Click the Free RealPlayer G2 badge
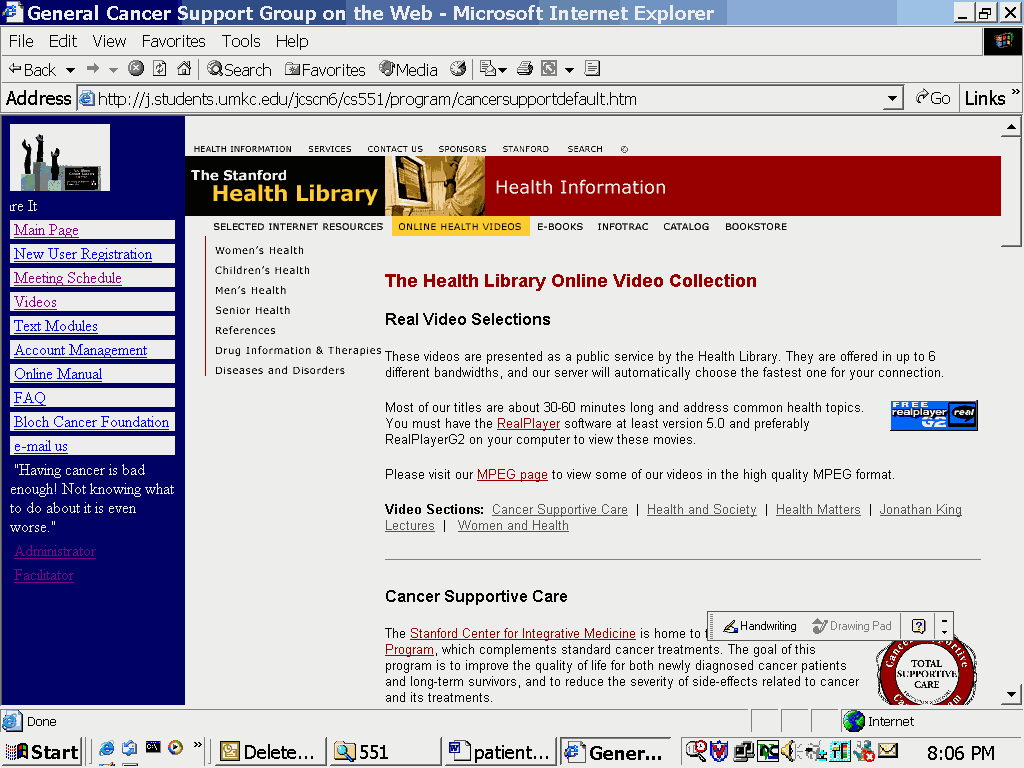Viewport: 1024px width, 768px height. (934, 415)
